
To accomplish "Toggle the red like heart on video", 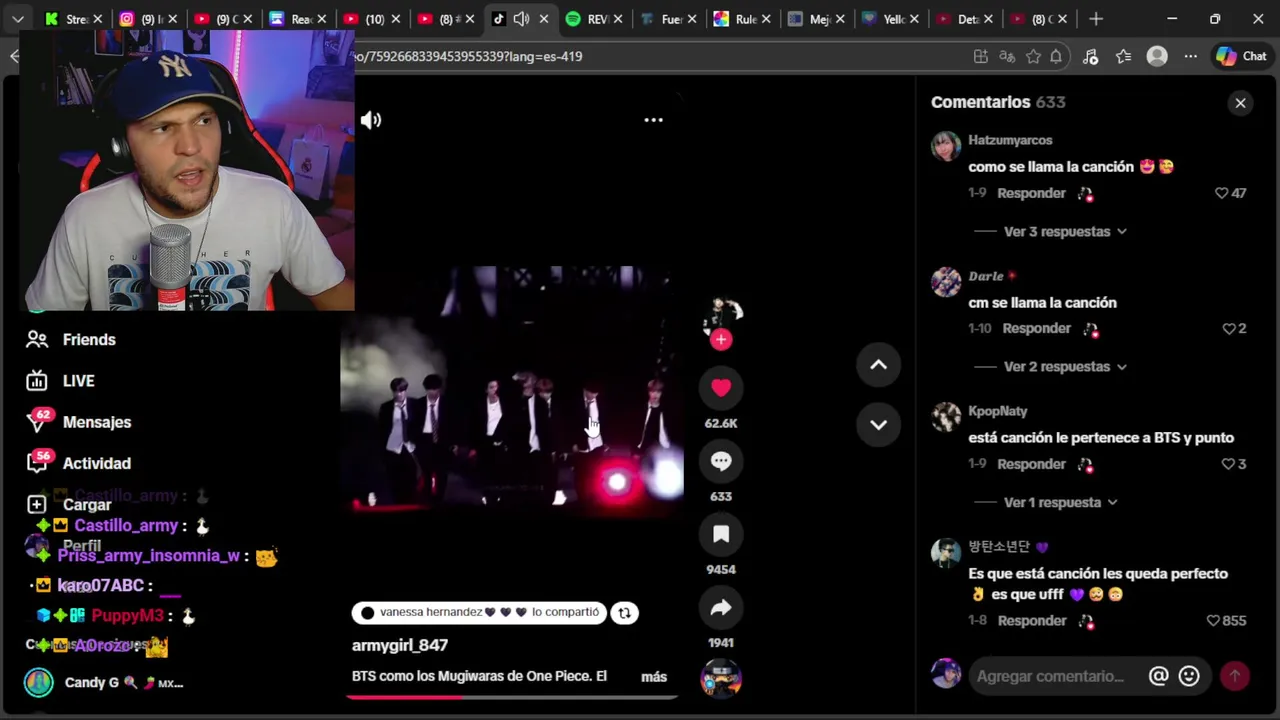I will click(x=721, y=388).
